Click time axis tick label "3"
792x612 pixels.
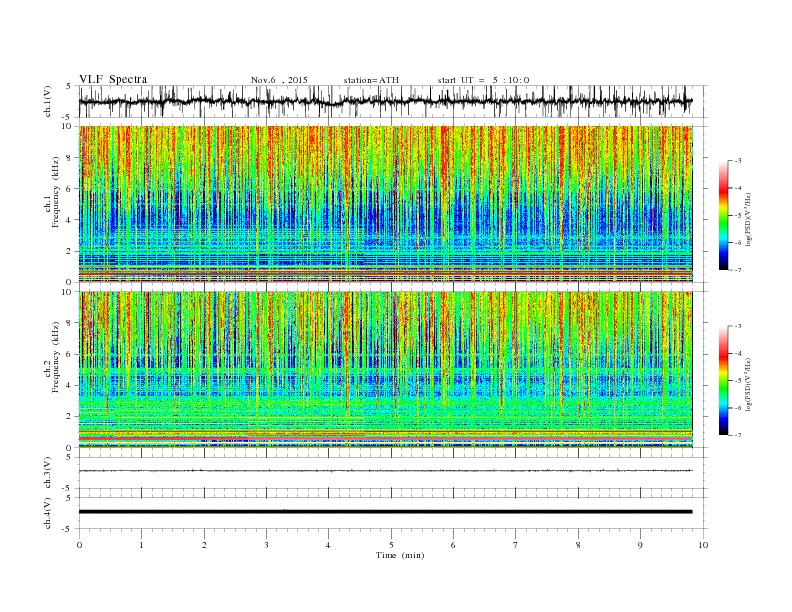(266, 545)
